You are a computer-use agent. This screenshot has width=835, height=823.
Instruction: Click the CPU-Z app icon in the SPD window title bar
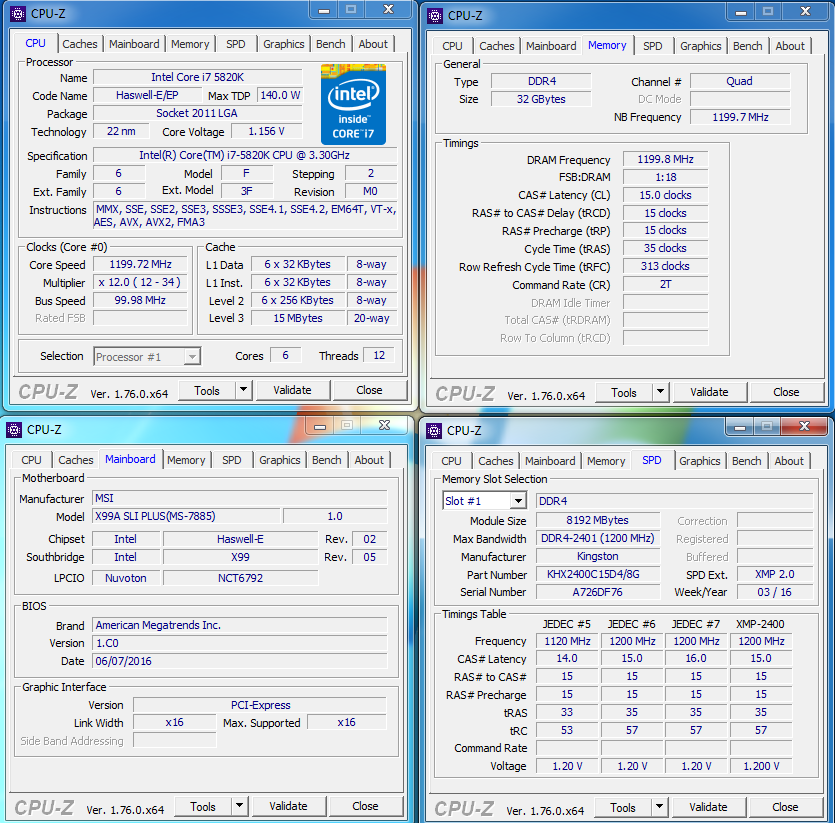[x=433, y=430]
